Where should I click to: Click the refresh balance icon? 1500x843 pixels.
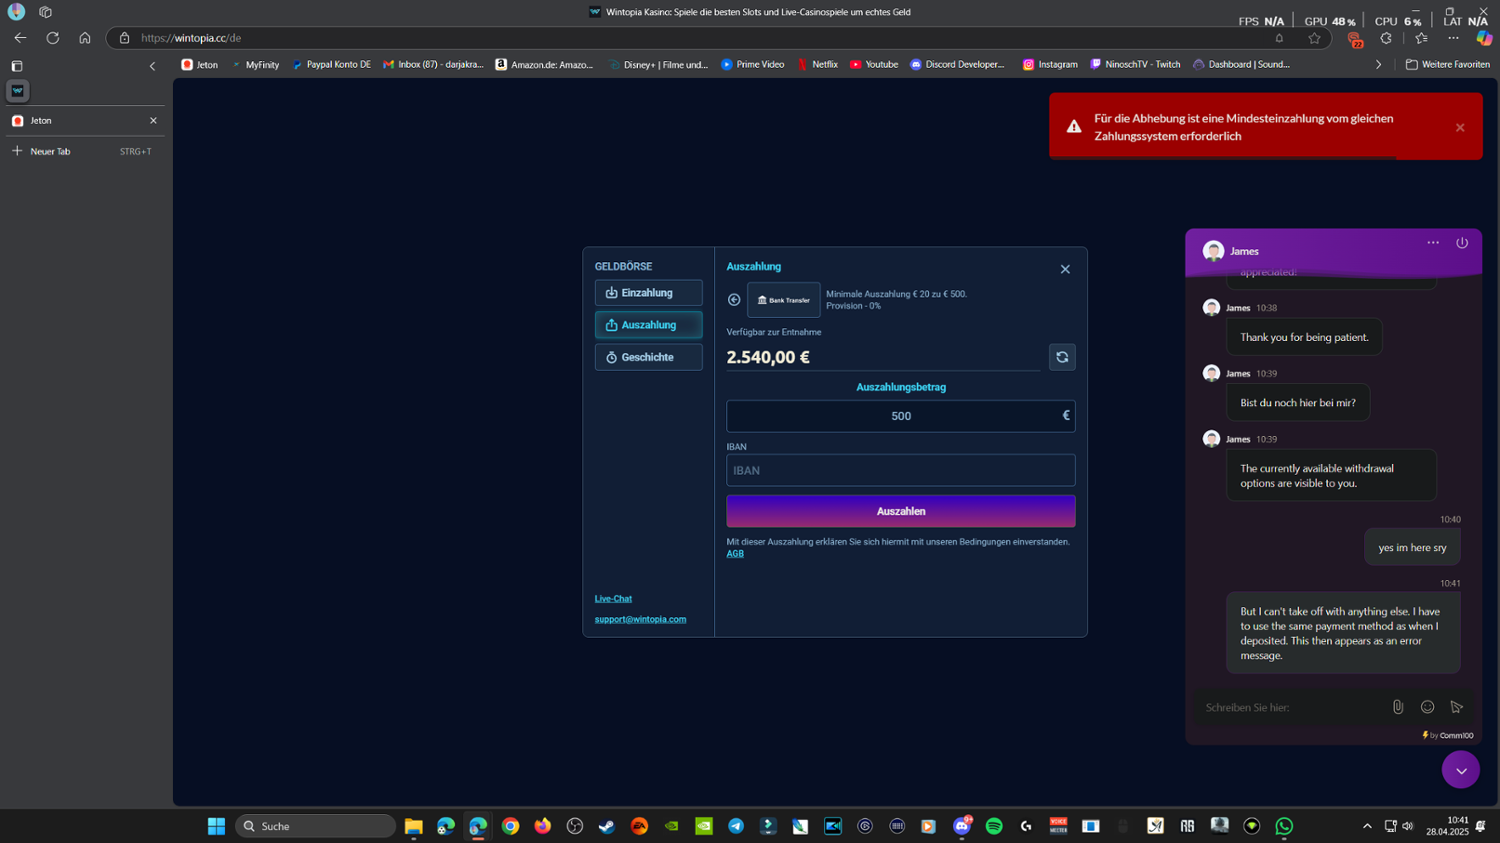(1062, 357)
